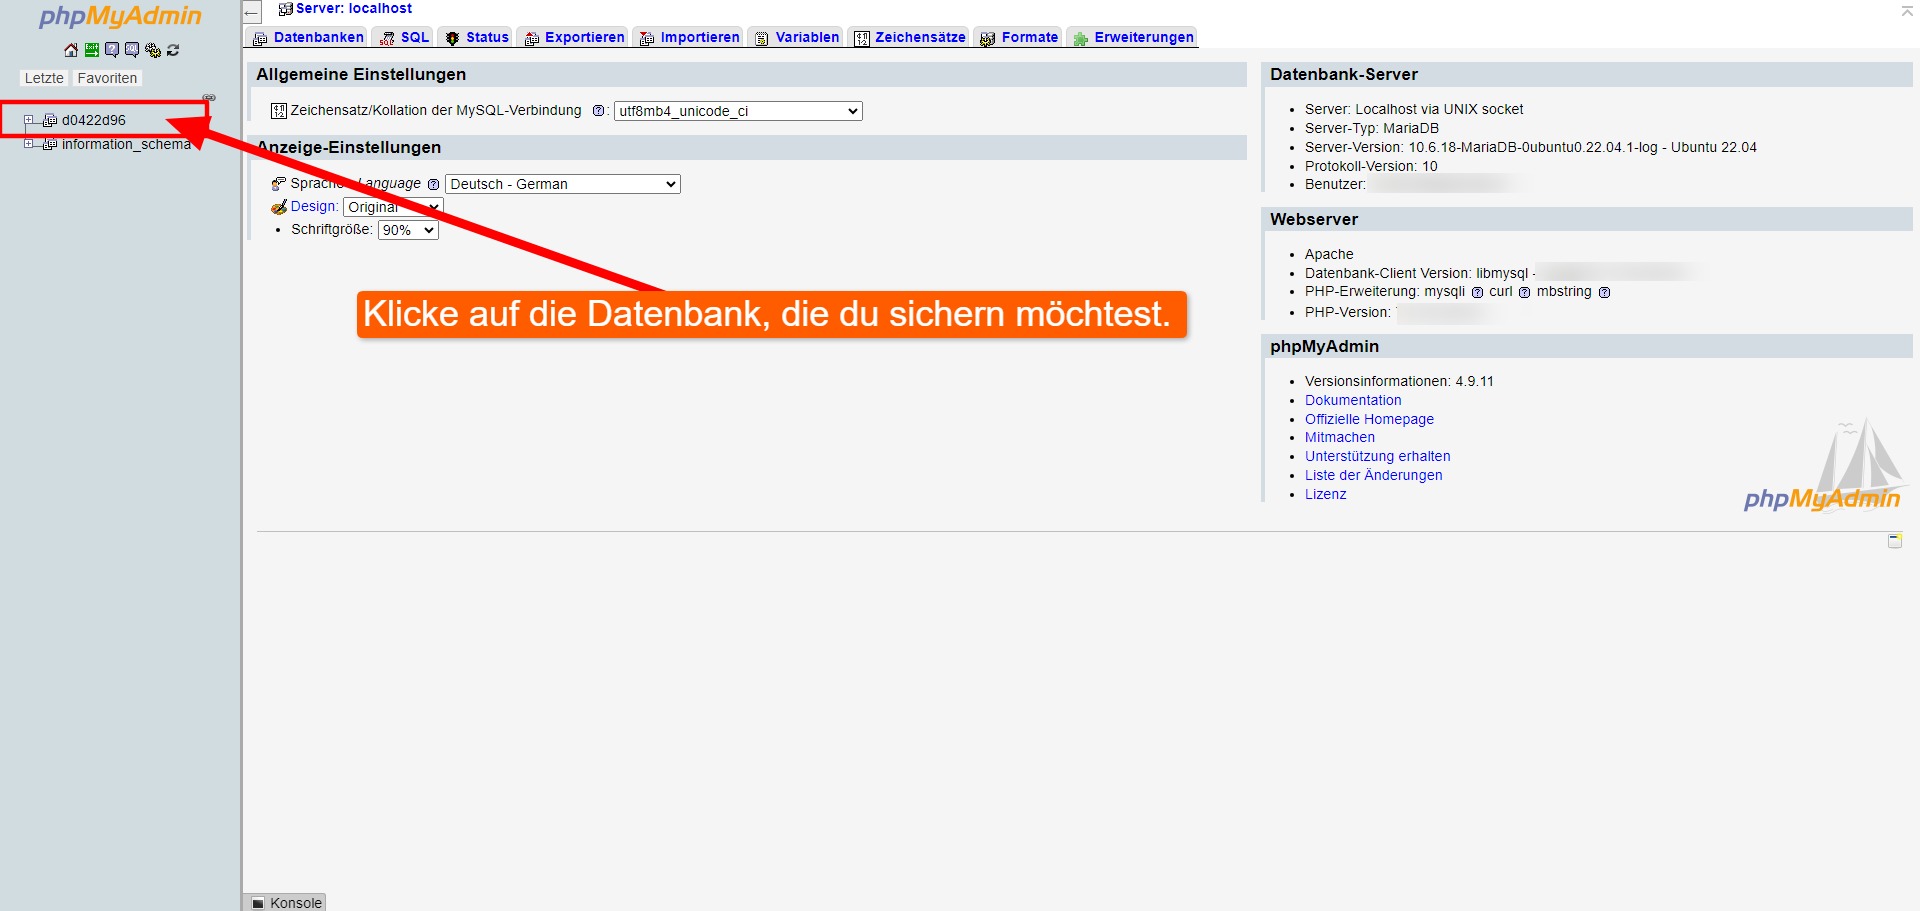Go to the Importieren tab
Image resolution: width=1920 pixels, height=911 pixels.
[x=689, y=38]
